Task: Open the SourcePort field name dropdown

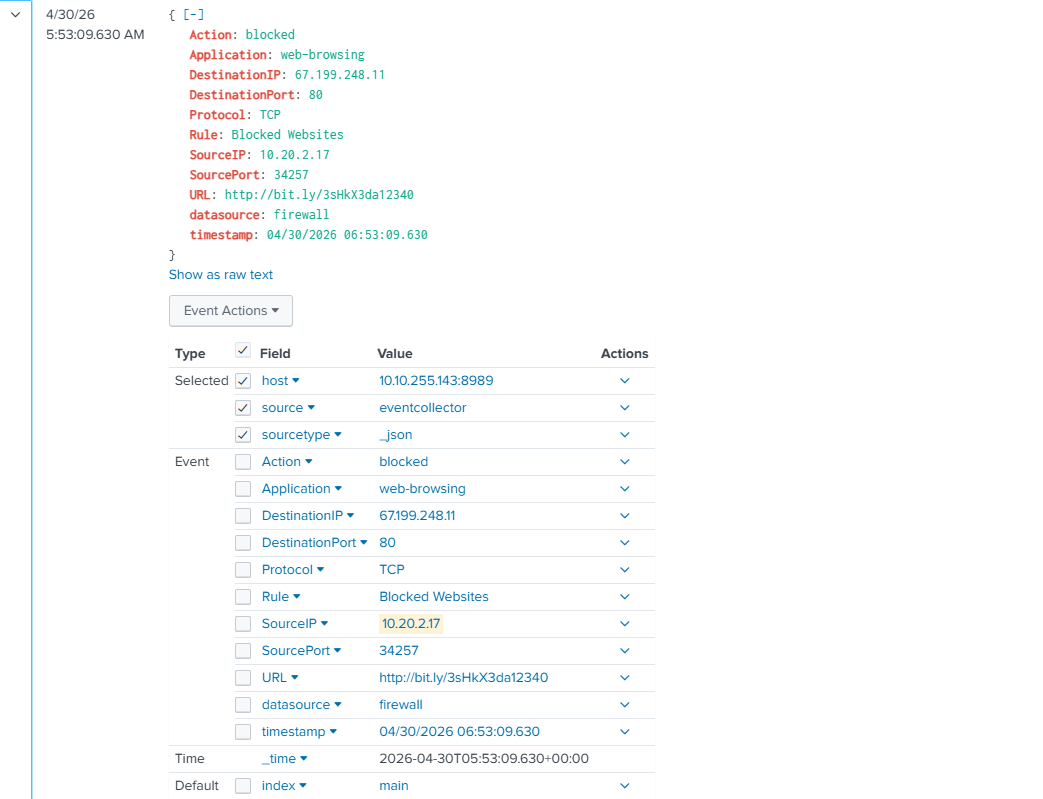Action: coord(301,651)
